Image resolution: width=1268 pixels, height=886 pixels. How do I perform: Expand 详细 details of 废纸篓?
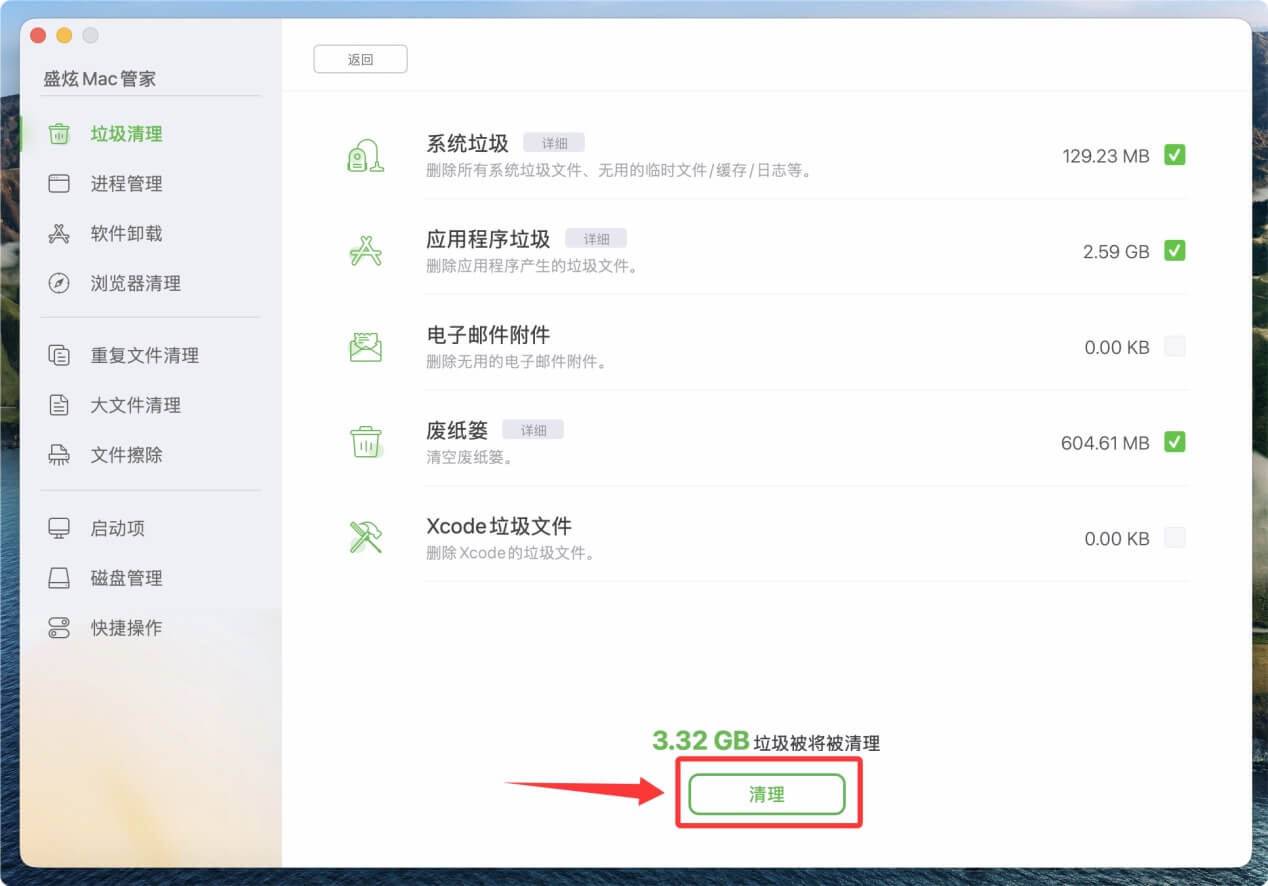[534, 428]
